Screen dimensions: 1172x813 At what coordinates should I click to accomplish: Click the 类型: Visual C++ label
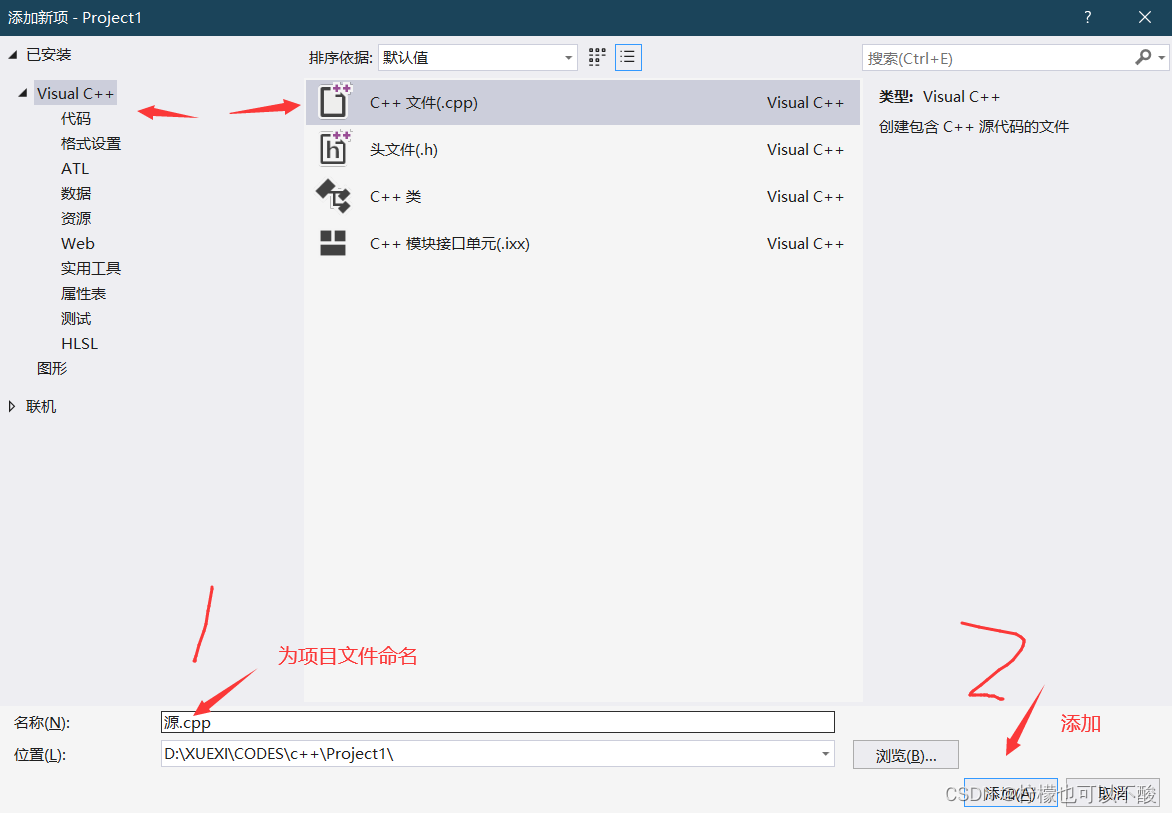pos(939,96)
